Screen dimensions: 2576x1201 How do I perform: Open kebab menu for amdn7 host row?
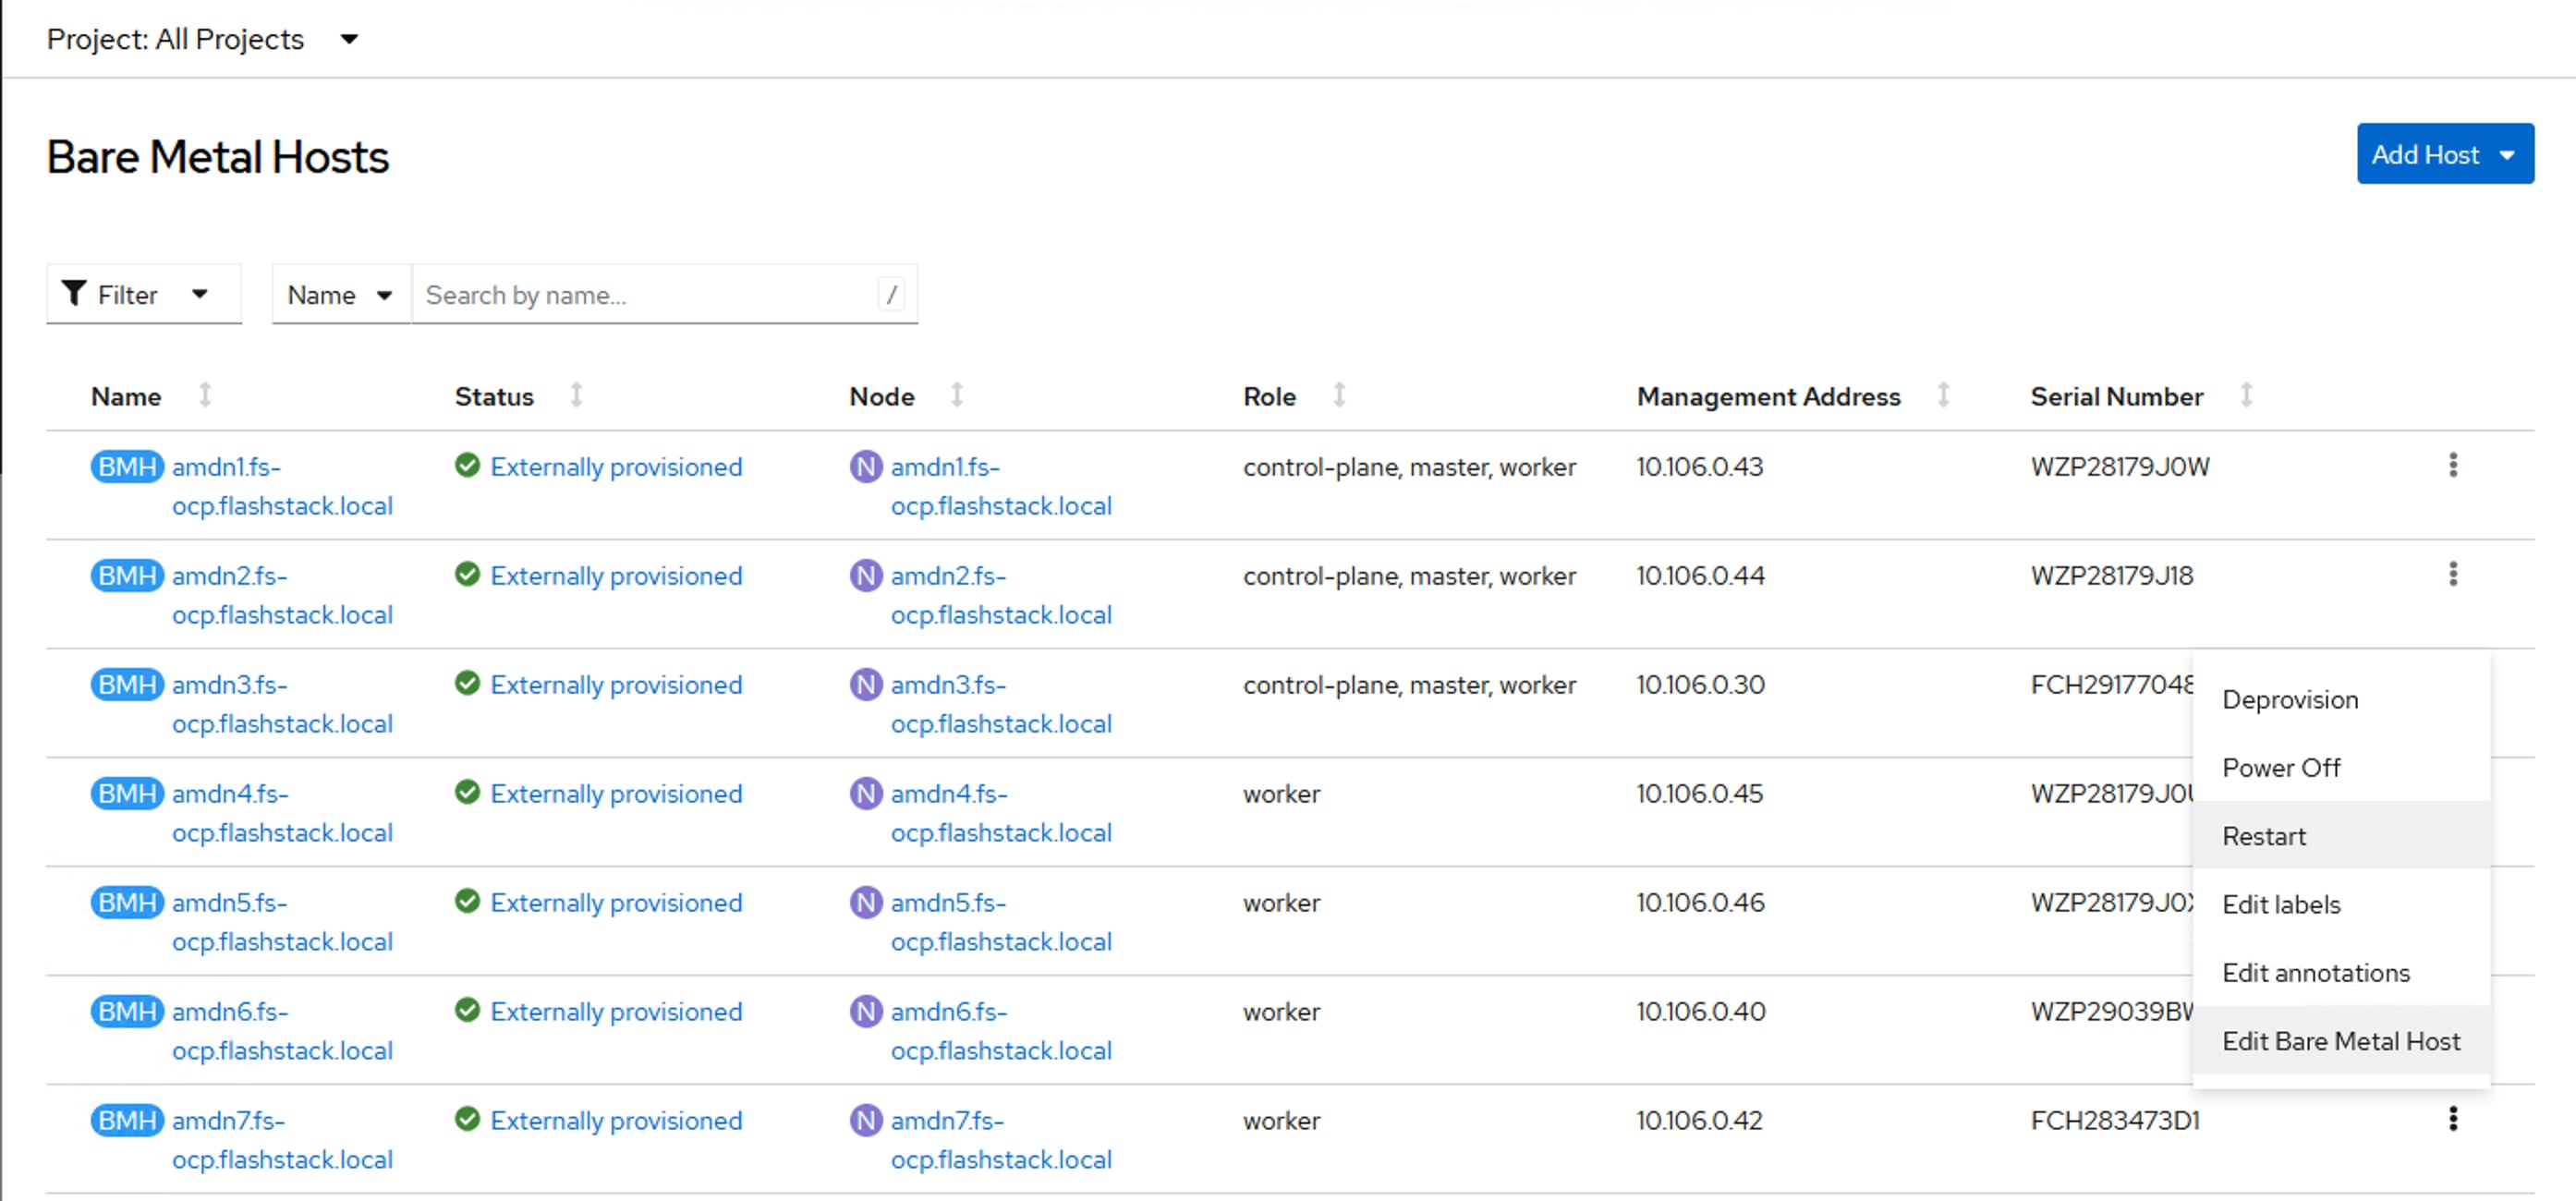tap(2452, 1119)
